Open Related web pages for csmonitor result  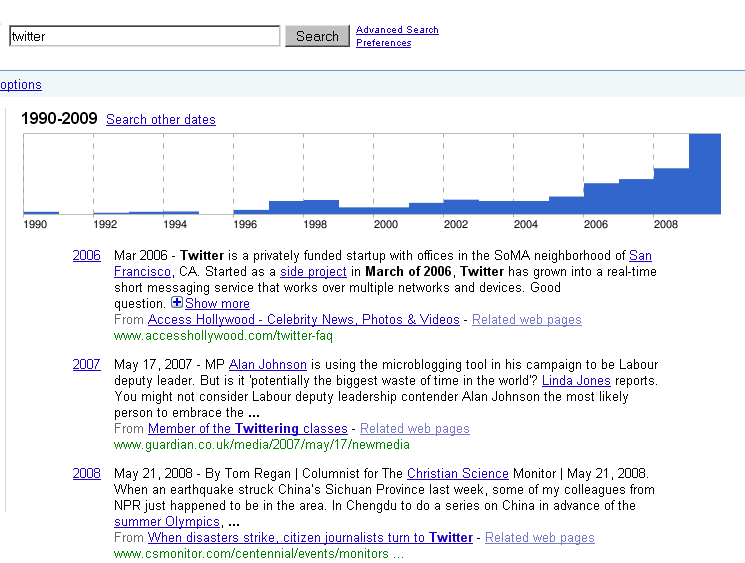click(x=540, y=537)
